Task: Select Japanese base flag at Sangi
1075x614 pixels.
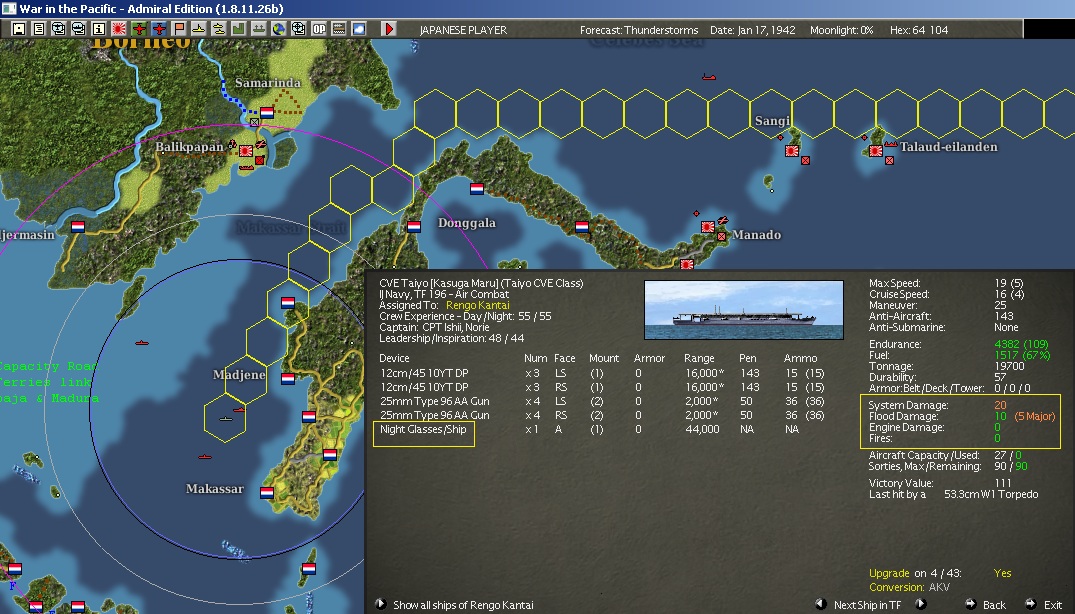Action: [792, 151]
